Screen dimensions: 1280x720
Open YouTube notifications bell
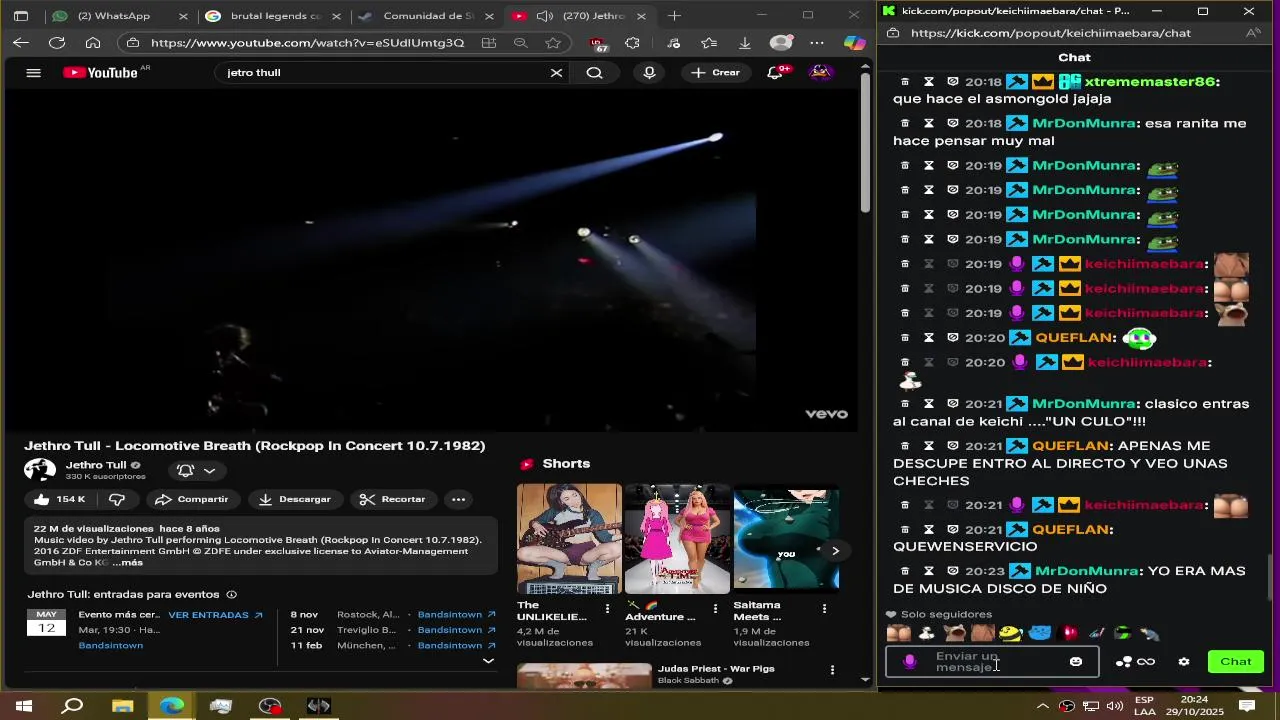776,73
